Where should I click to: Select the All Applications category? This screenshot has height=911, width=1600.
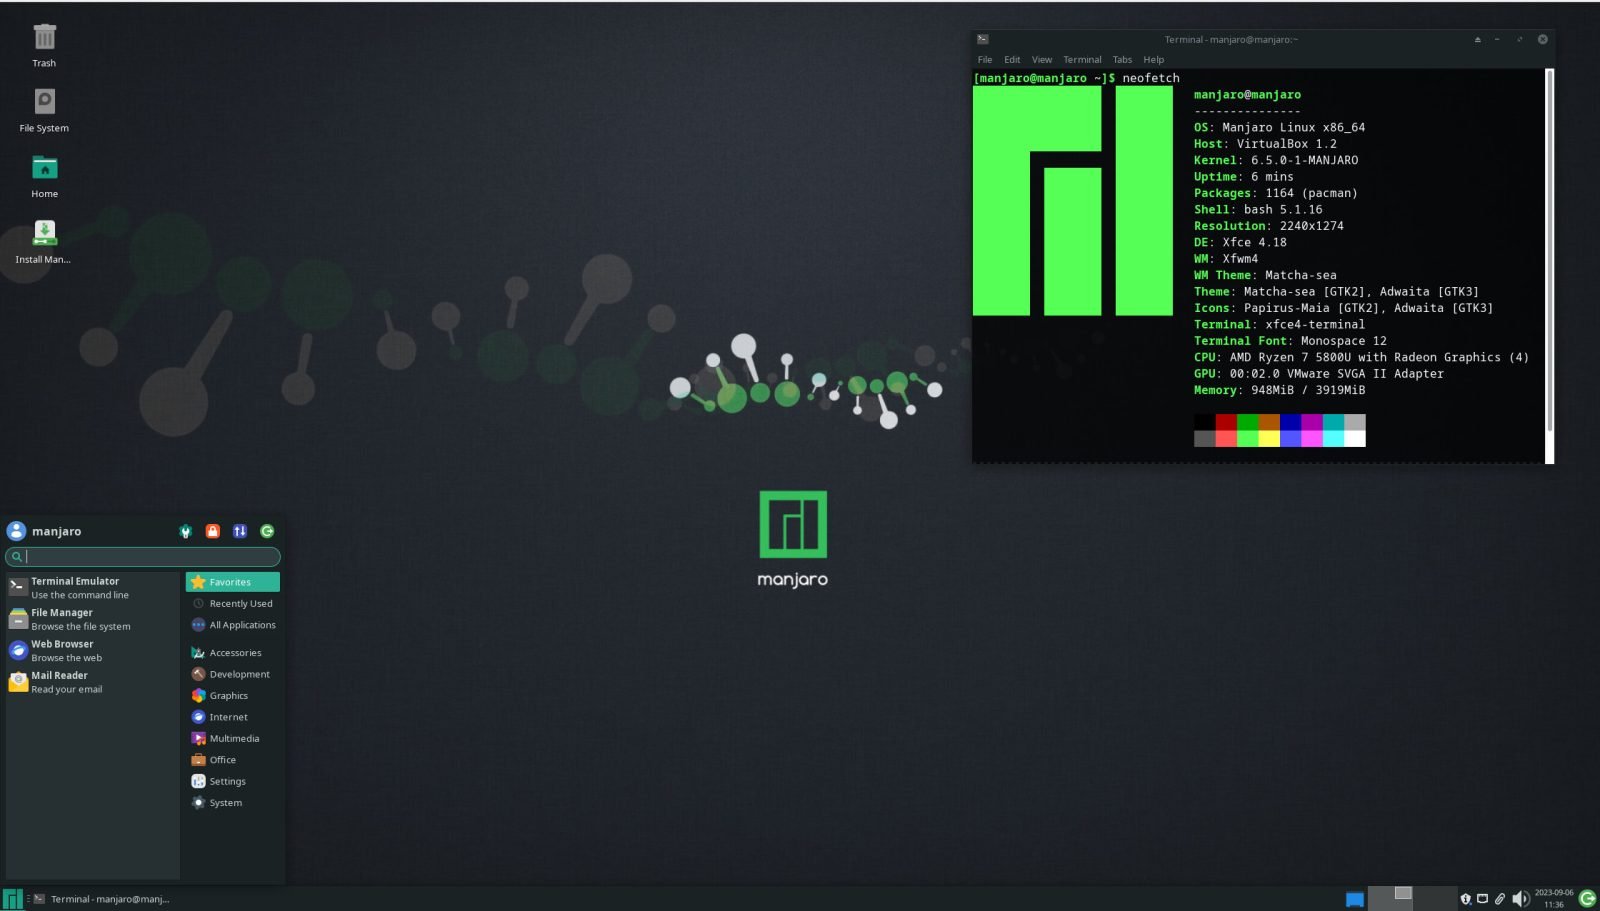[240, 624]
